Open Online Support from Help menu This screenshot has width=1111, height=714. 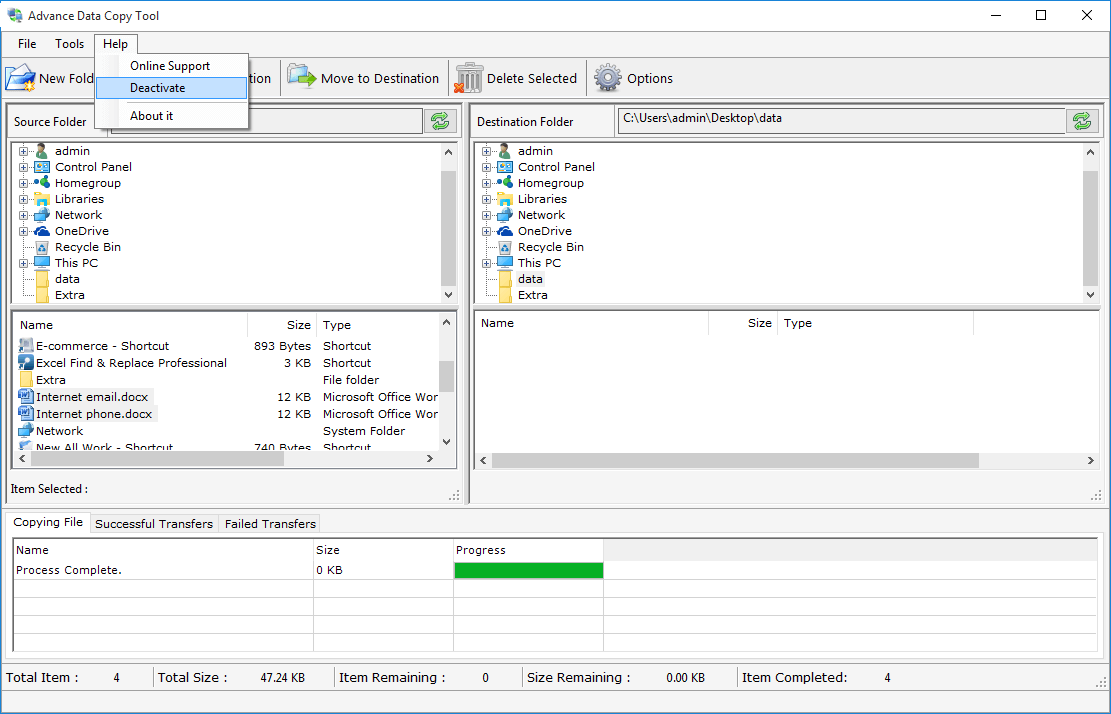click(x=170, y=66)
